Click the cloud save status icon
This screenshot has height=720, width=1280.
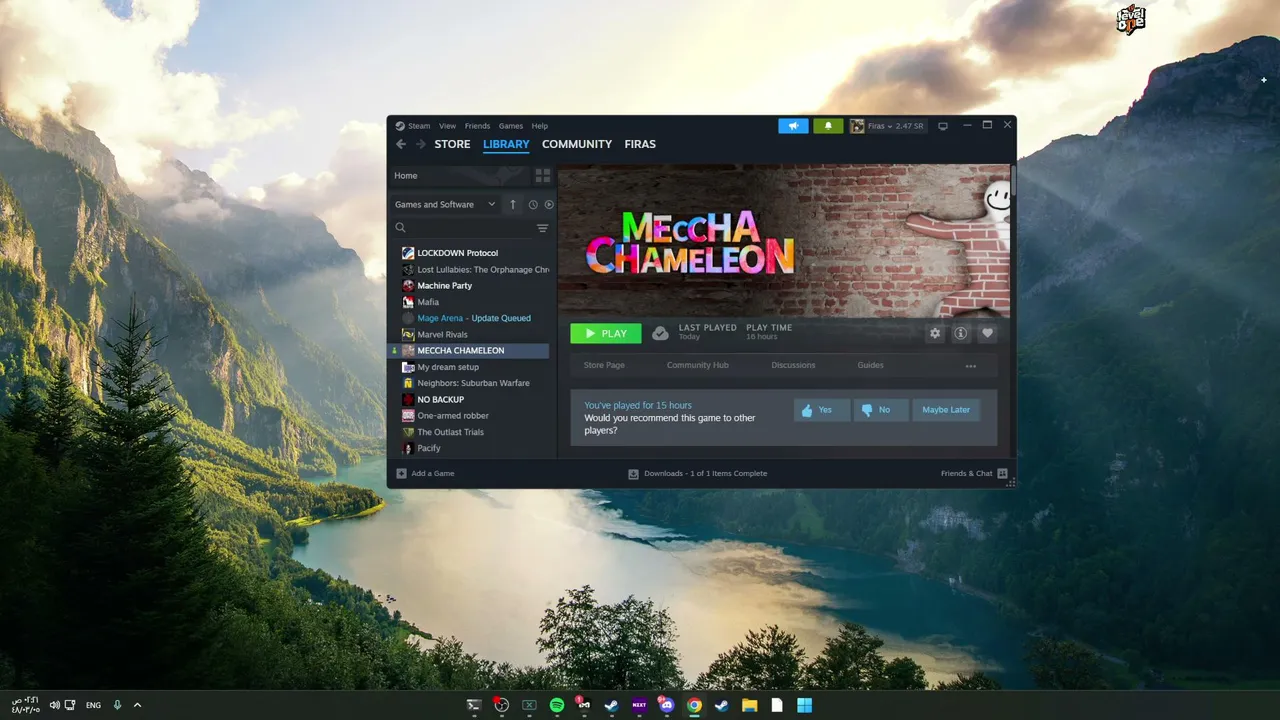pyautogui.click(x=660, y=333)
